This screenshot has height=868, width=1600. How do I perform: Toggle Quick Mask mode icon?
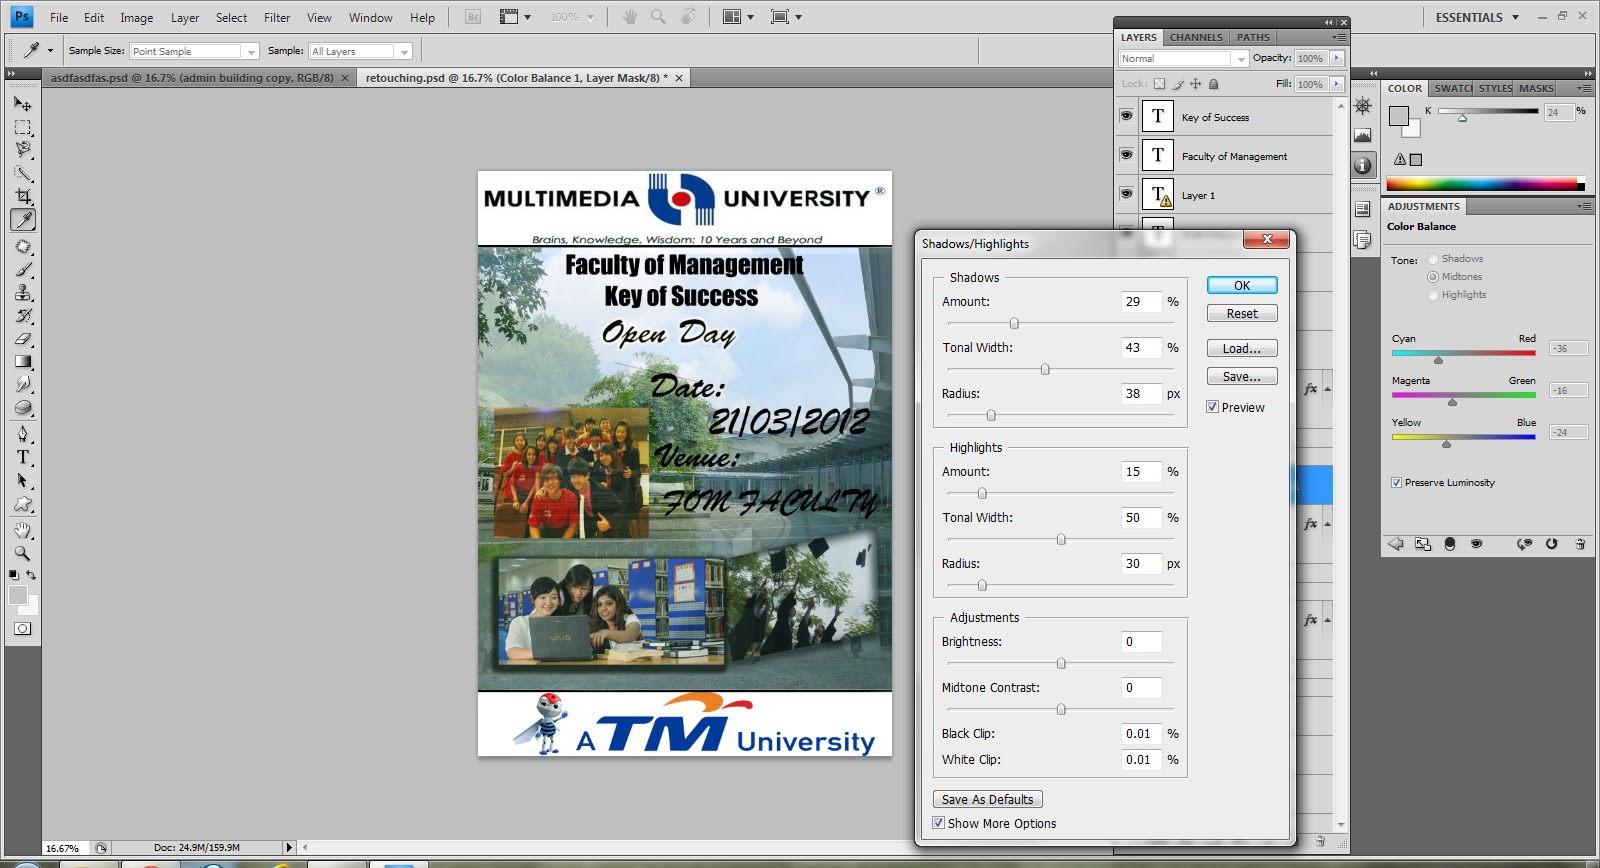(22, 628)
